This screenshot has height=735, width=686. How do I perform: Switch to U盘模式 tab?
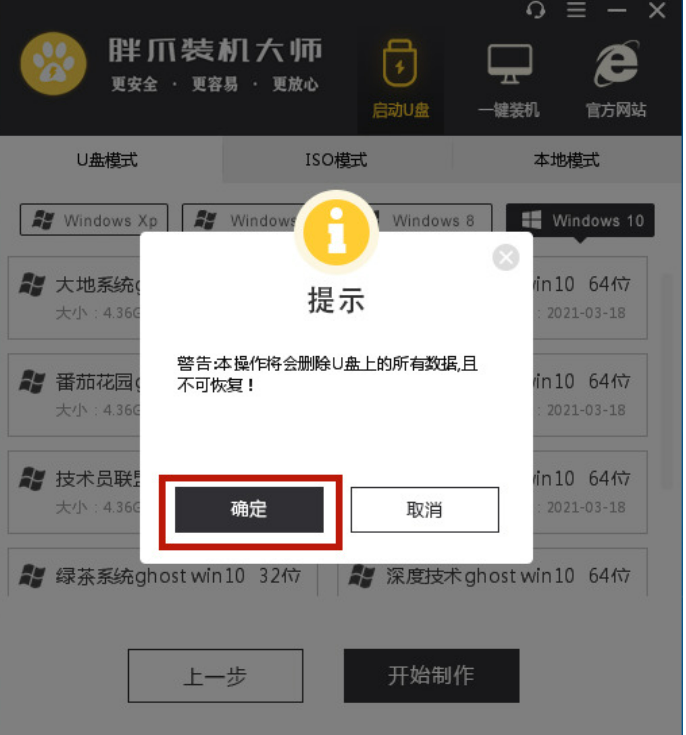pyautogui.click(x=107, y=160)
